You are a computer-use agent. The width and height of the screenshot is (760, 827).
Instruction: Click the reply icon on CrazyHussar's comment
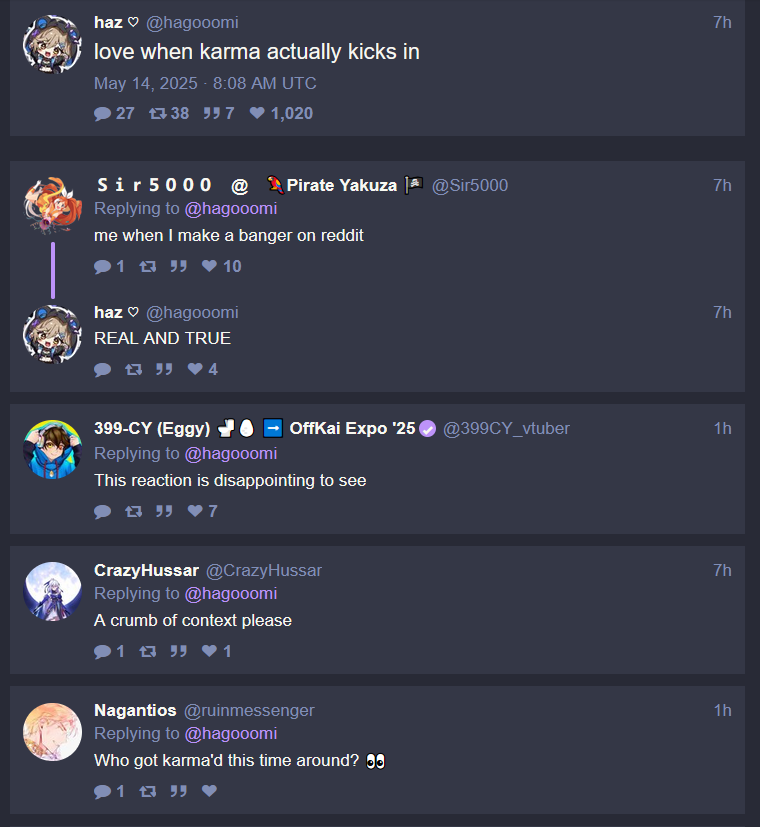pos(102,651)
